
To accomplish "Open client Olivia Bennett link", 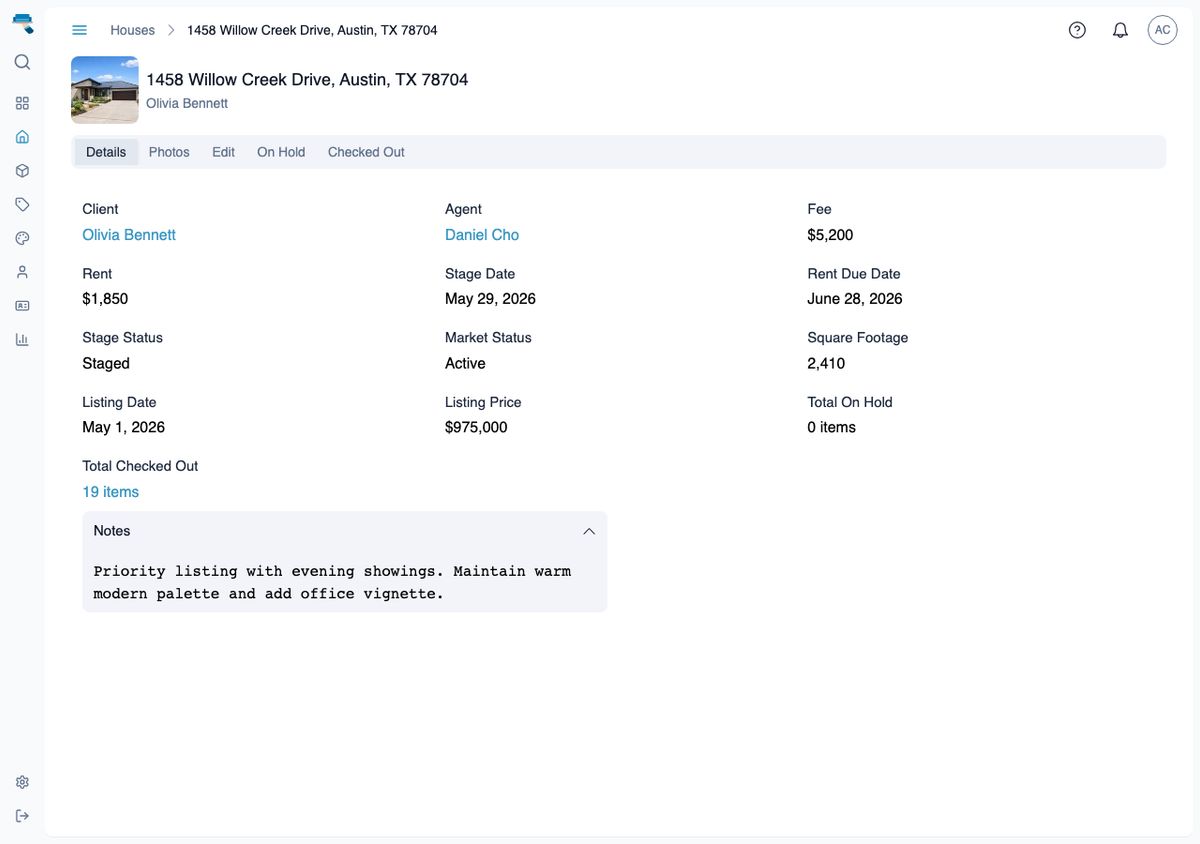I will (x=129, y=235).
